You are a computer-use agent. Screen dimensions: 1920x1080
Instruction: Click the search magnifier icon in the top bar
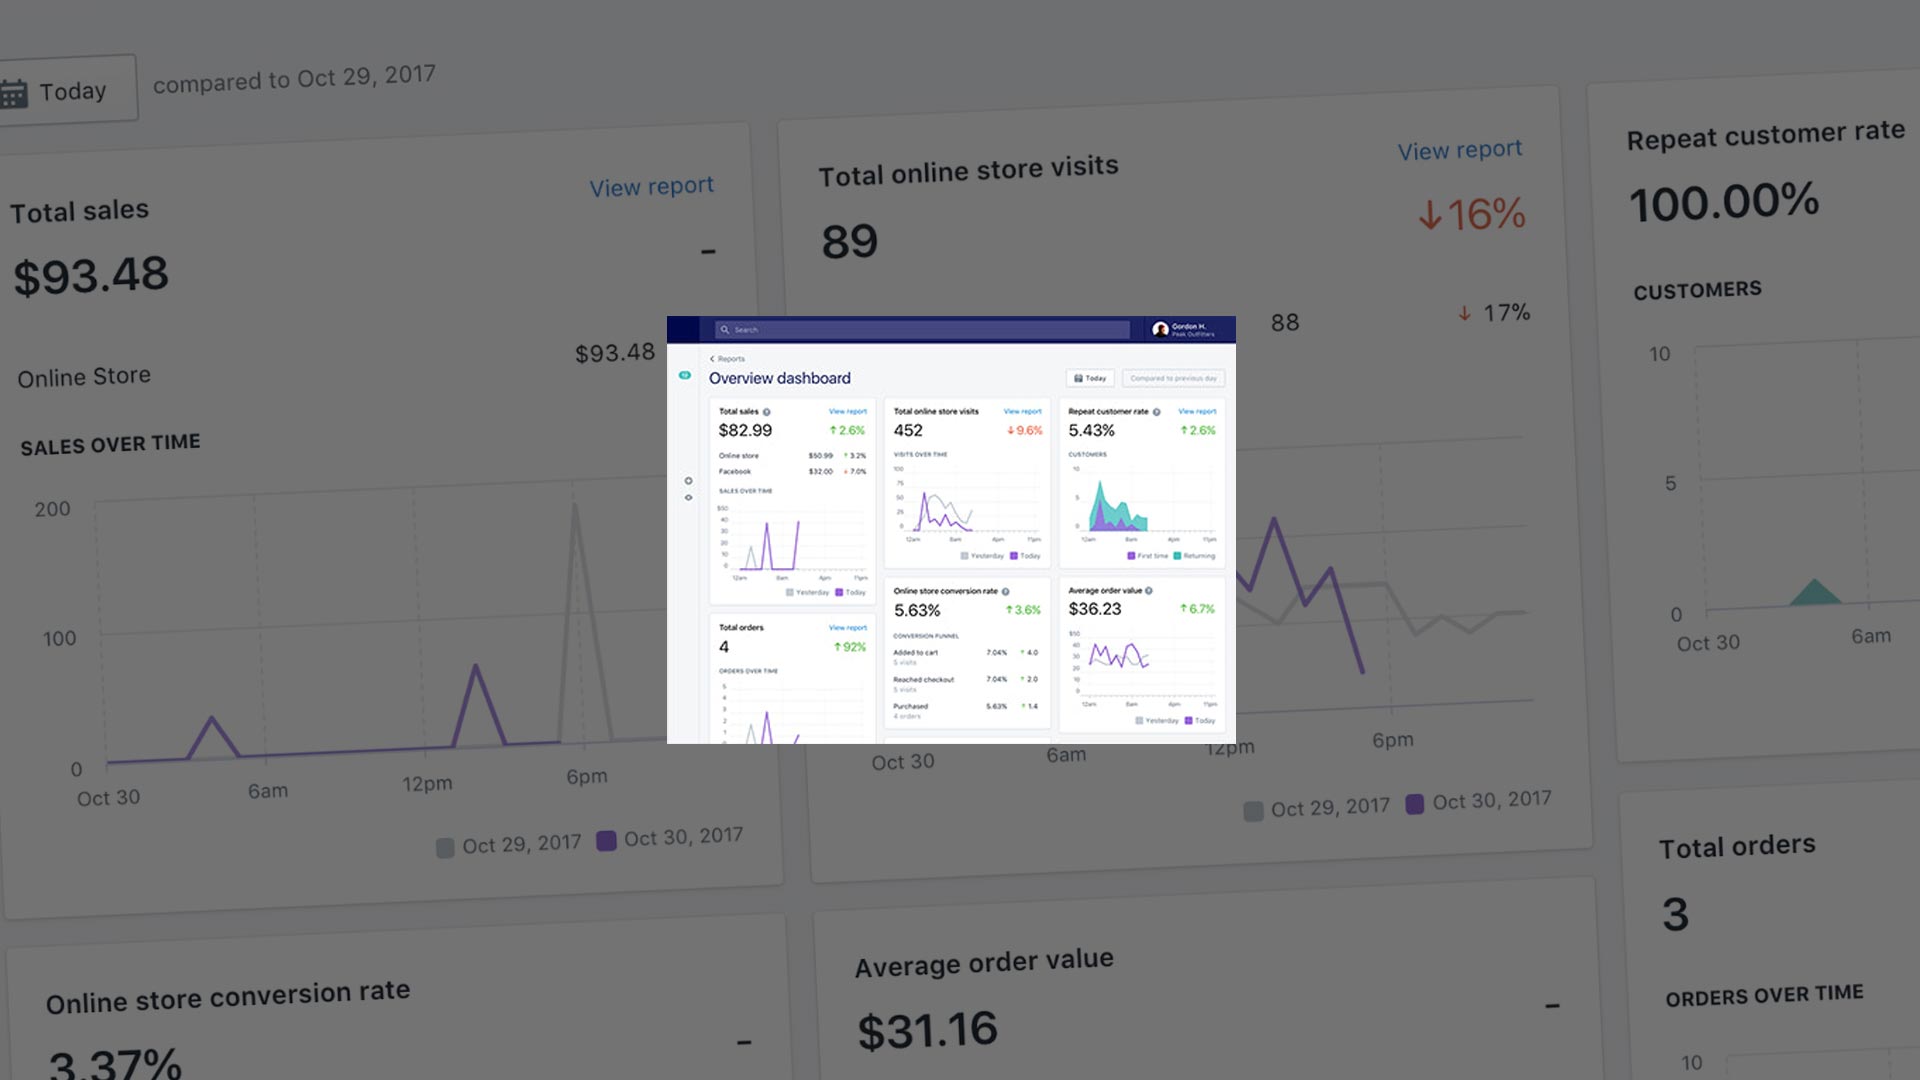click(726, 329)
